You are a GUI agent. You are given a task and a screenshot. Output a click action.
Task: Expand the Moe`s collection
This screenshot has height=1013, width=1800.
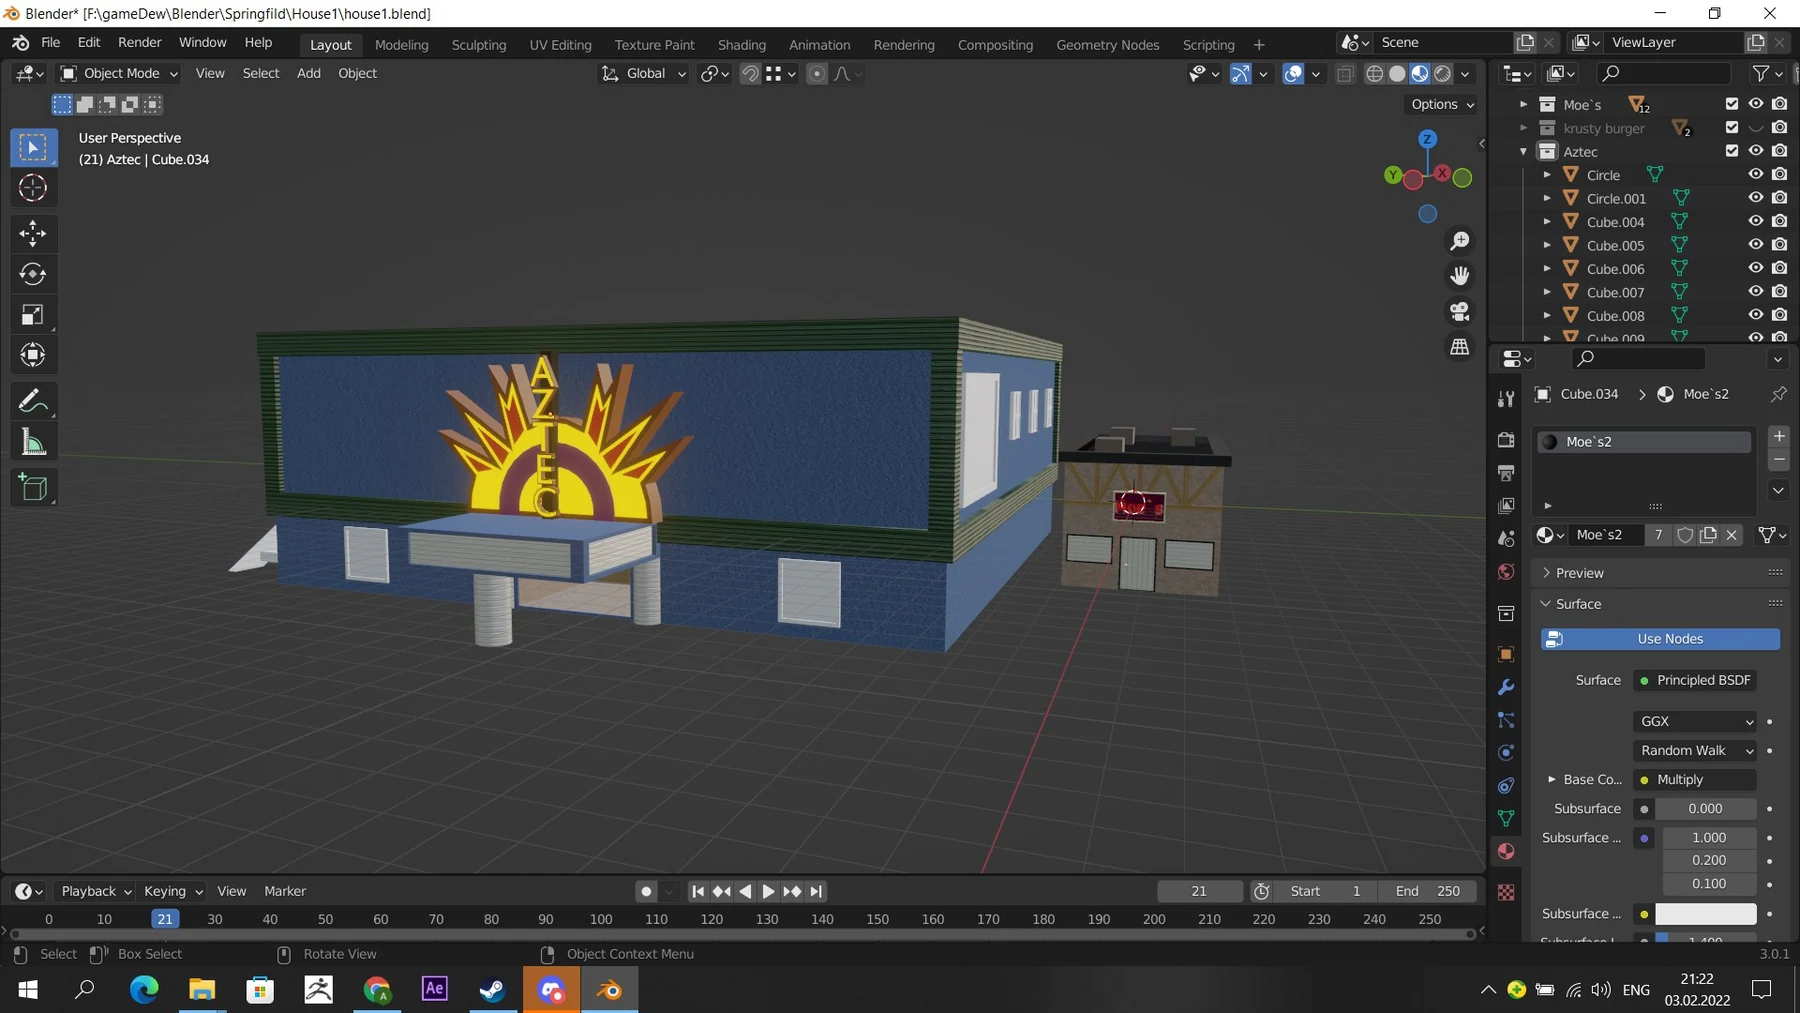1523,104
